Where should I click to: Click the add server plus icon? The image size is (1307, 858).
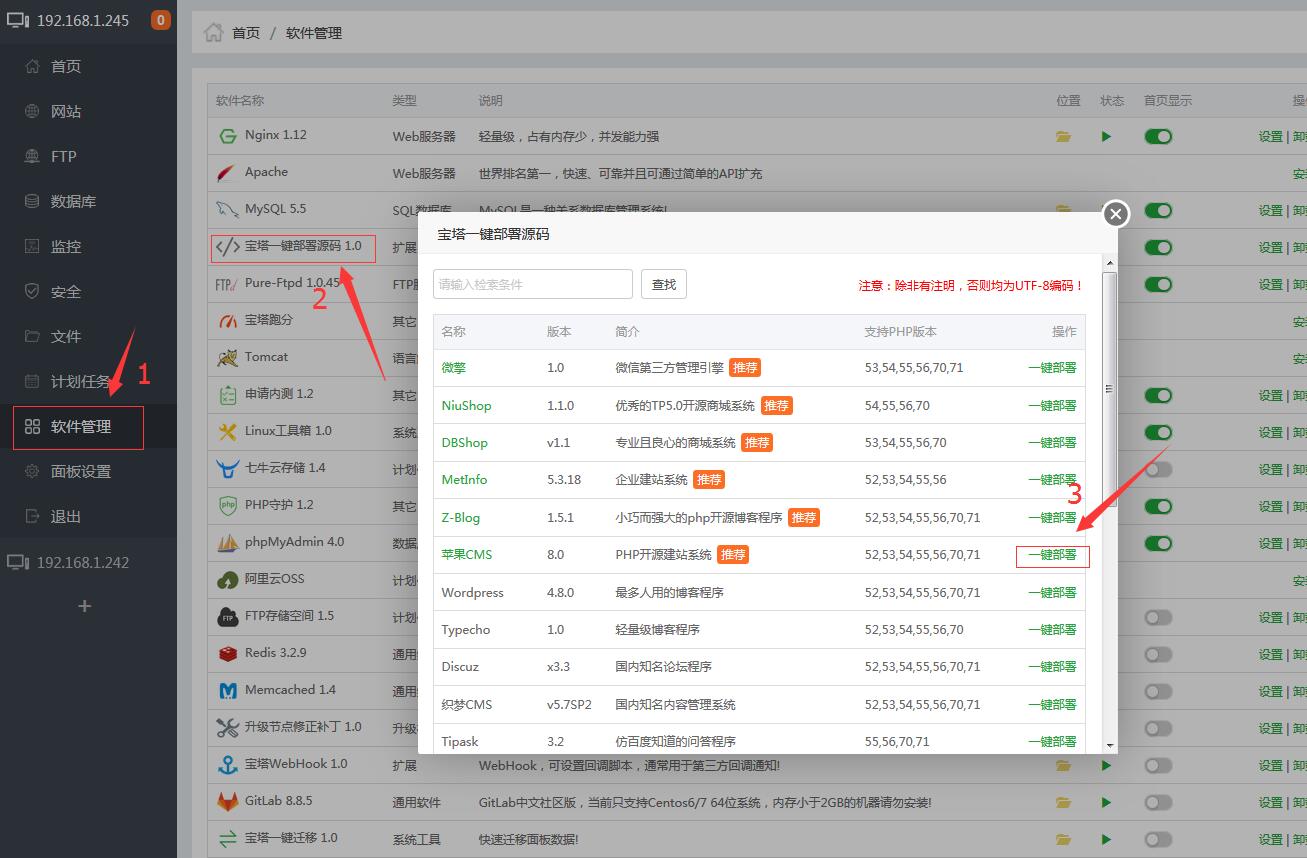[85, 606]
